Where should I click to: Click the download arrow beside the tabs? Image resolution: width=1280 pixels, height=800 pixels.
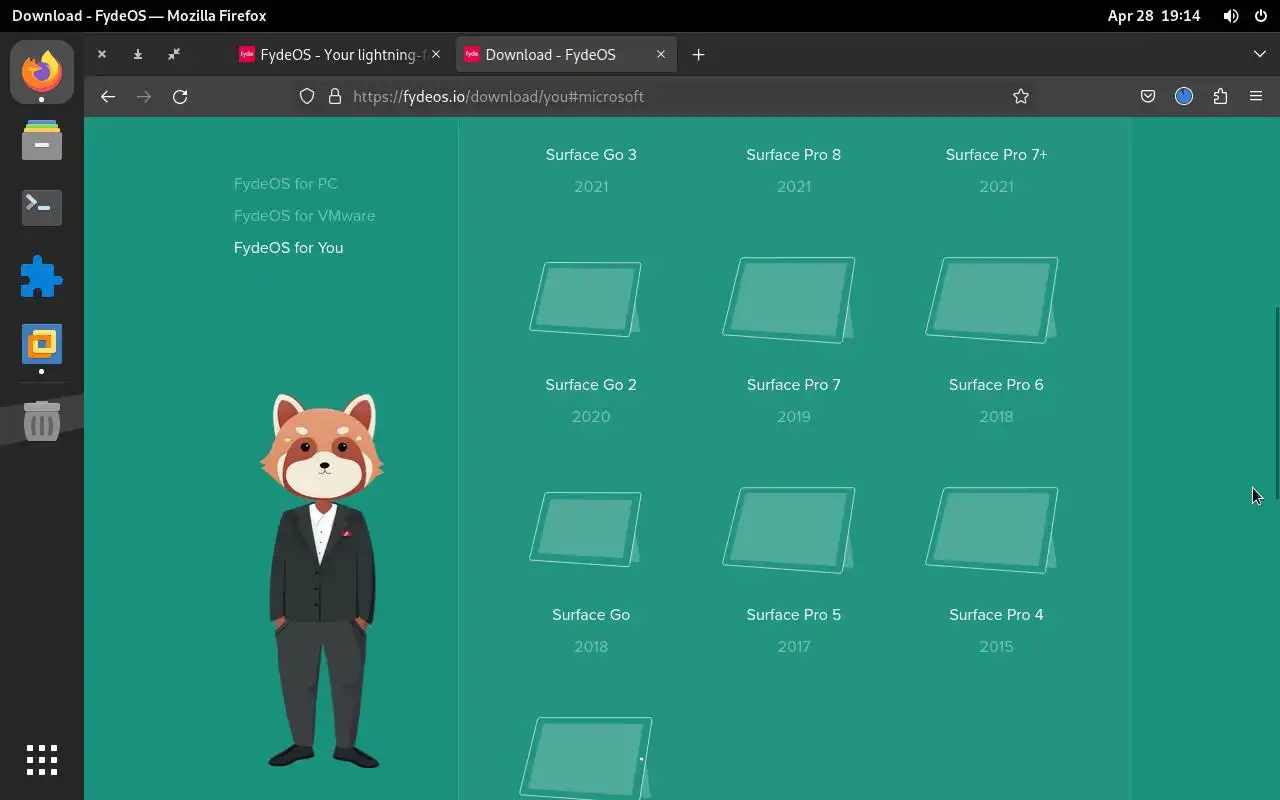[138, 54]
